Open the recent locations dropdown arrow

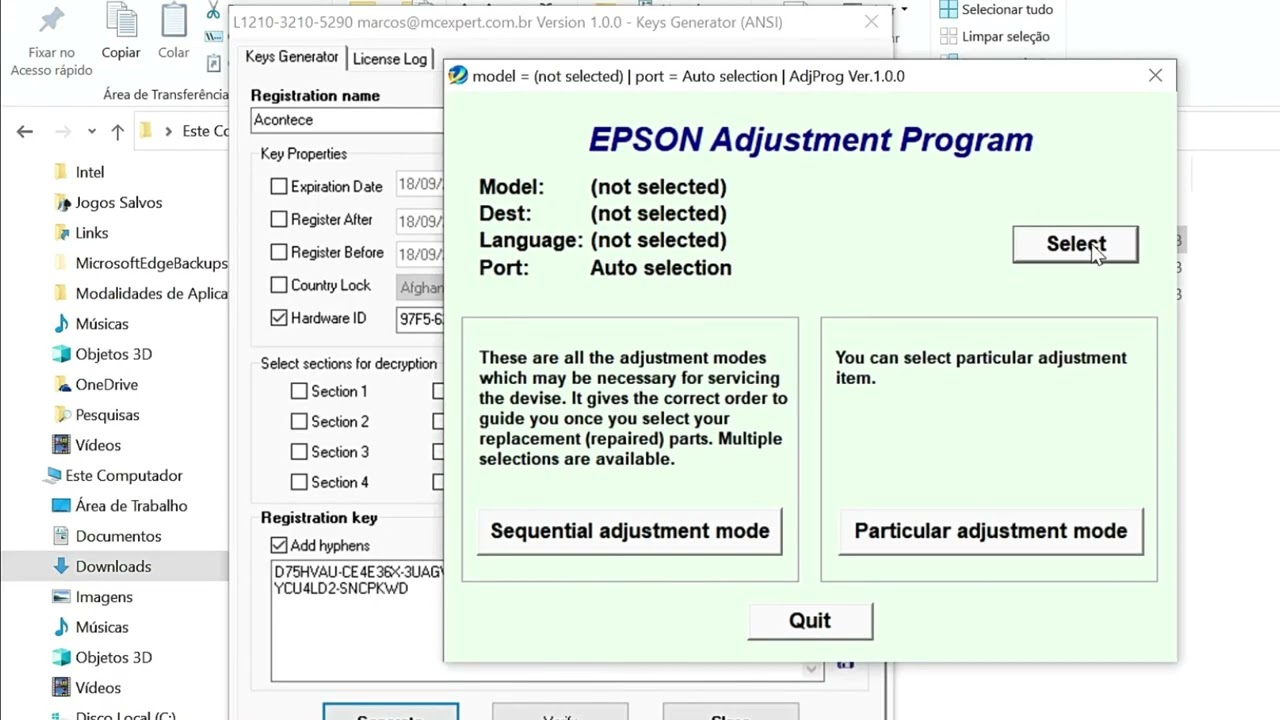[x=92, y=131]
